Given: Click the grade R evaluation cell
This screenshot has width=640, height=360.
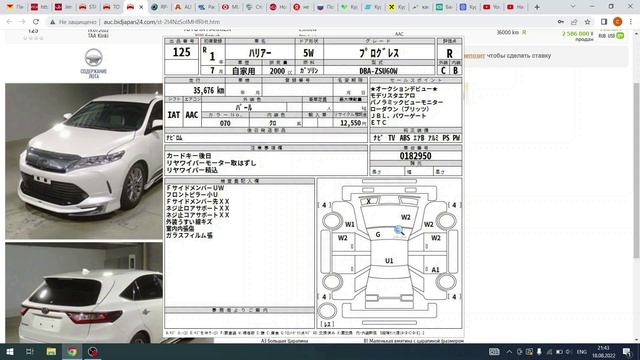Looking at the screenshot, I should 449,53.
